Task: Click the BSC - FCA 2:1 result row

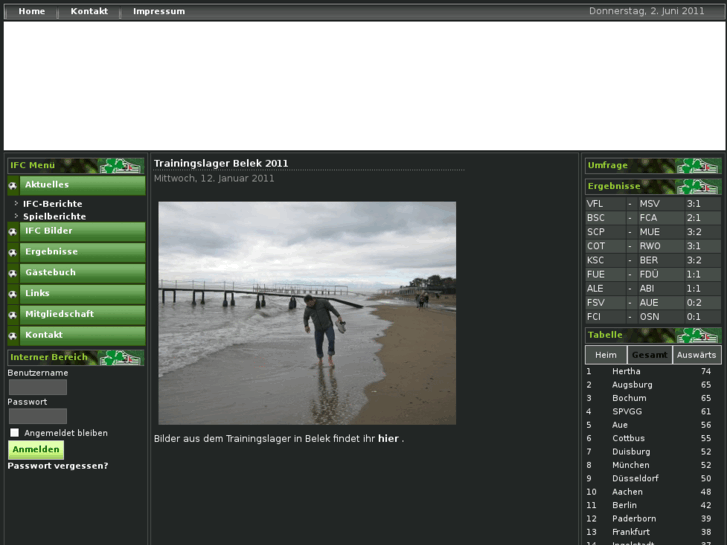Action: click(653, 218)
